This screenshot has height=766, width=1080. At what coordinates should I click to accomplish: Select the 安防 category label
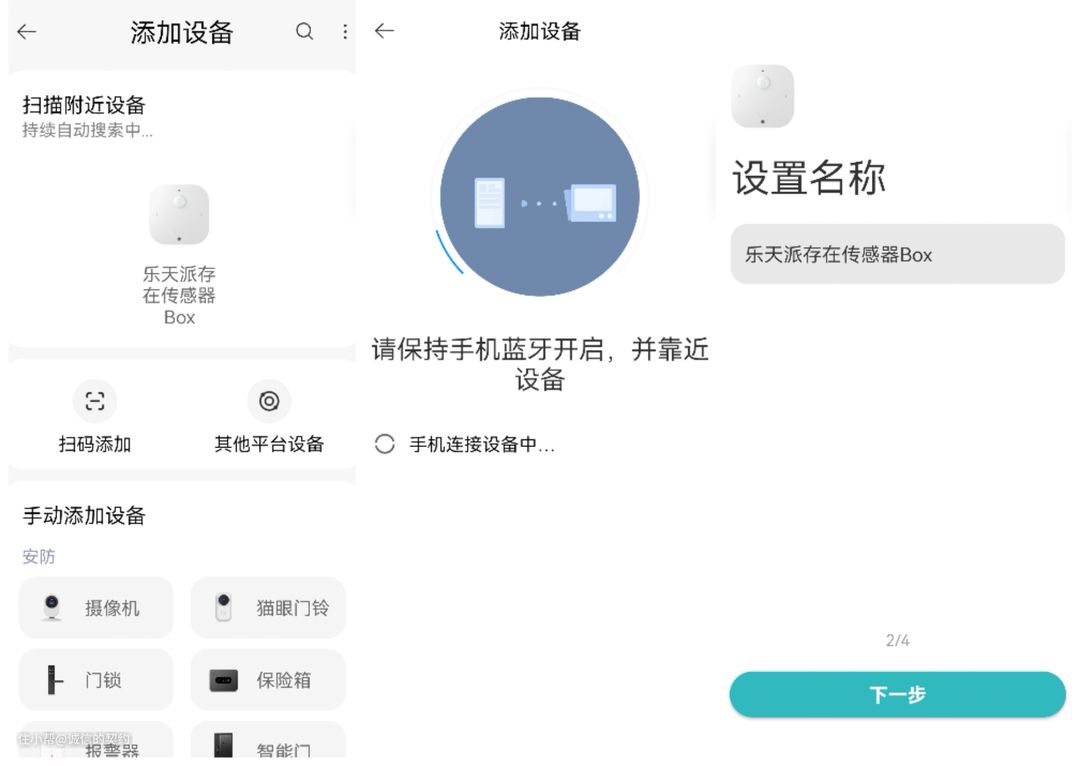pyautogui.click(x=39, y=557)
